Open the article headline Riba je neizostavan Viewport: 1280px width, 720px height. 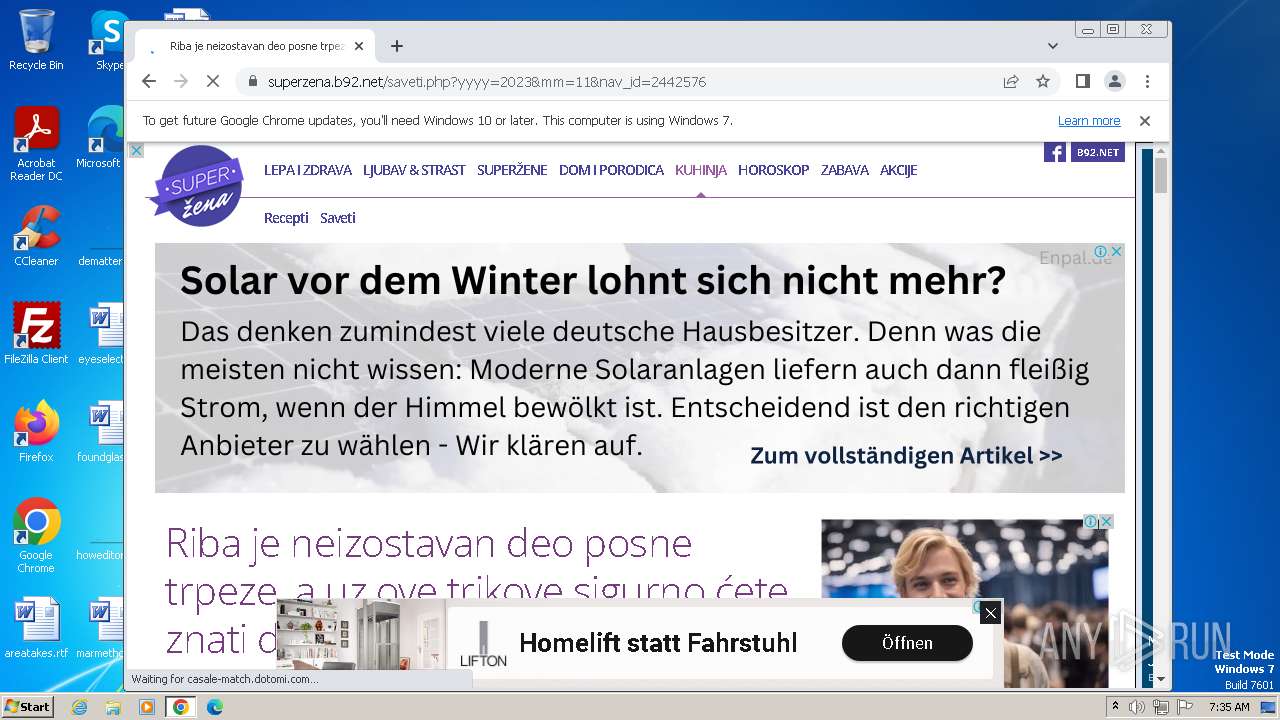477,589
